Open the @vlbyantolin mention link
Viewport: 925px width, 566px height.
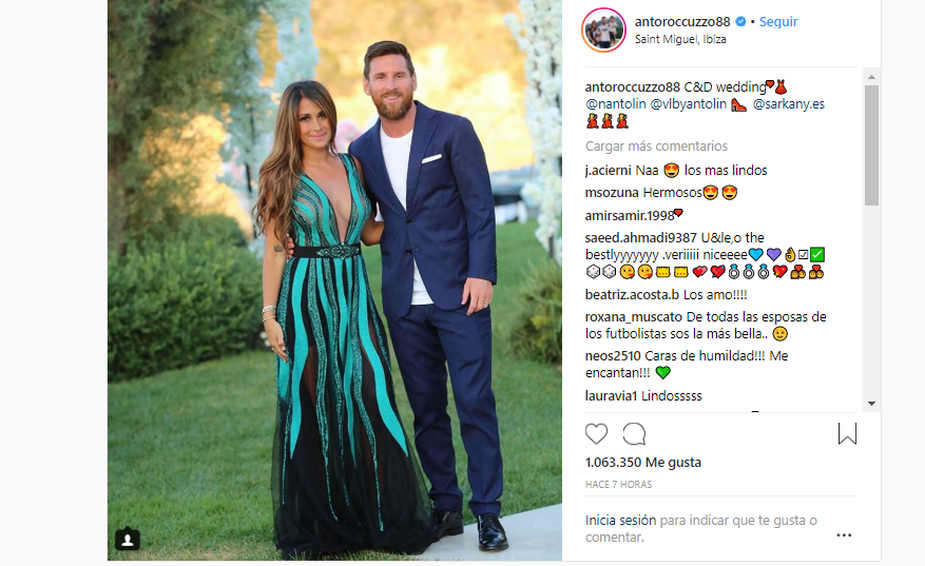pyautogui.click(x=688, y=104)
